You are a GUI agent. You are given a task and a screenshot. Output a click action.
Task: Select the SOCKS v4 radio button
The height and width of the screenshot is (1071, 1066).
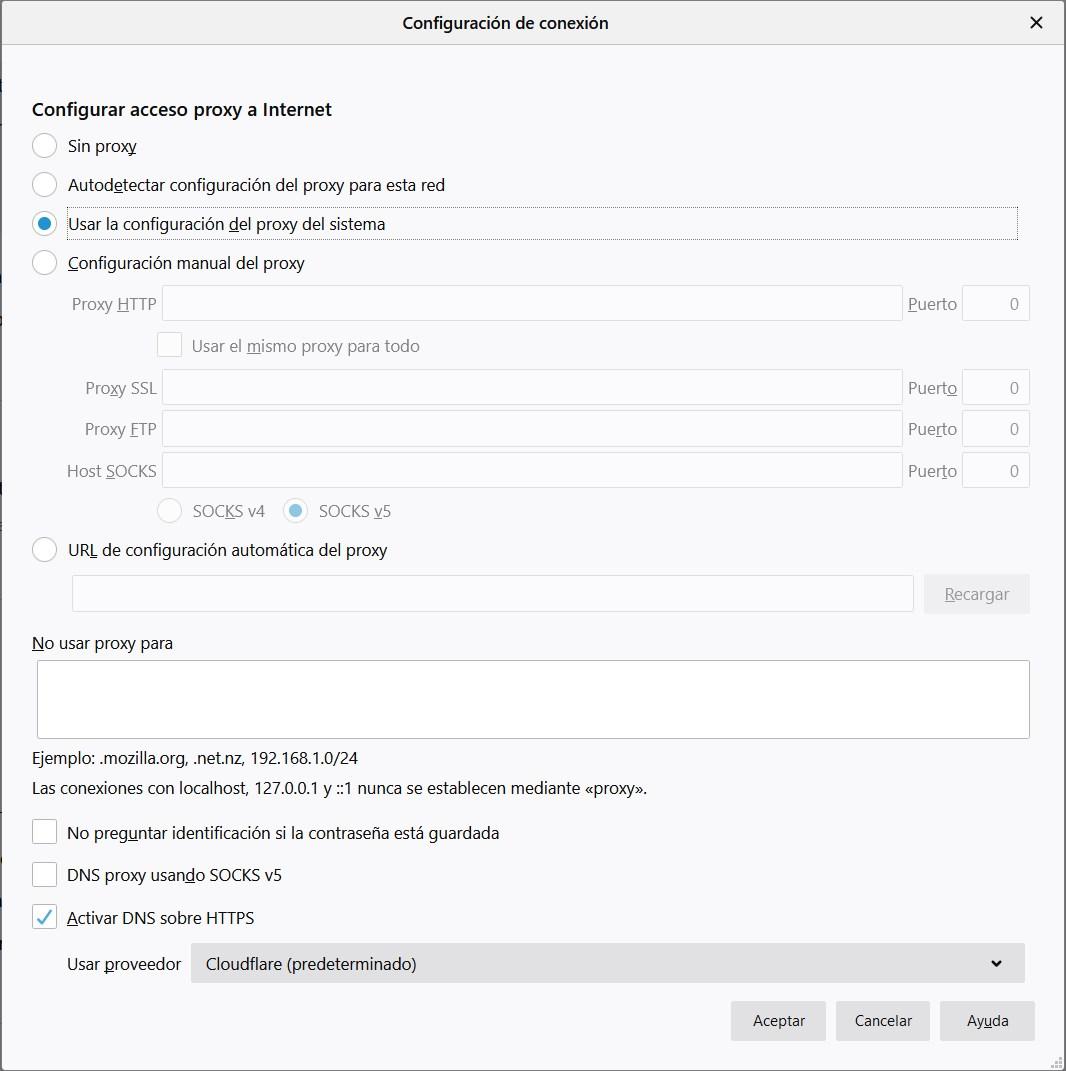tap(171, 511)
